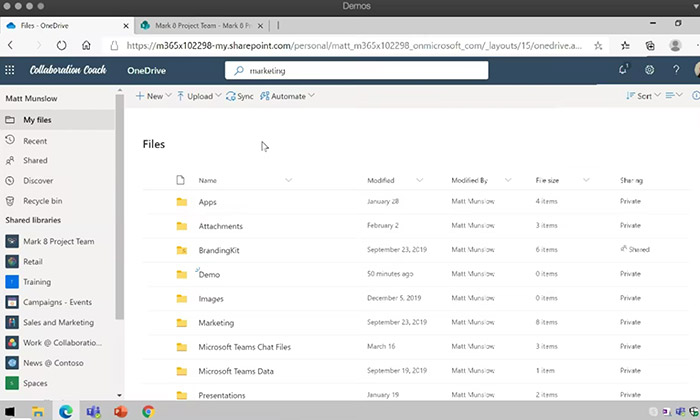The image size is (700, 420).
Task: Open the help question mark icon
Action: pos(676,70)
